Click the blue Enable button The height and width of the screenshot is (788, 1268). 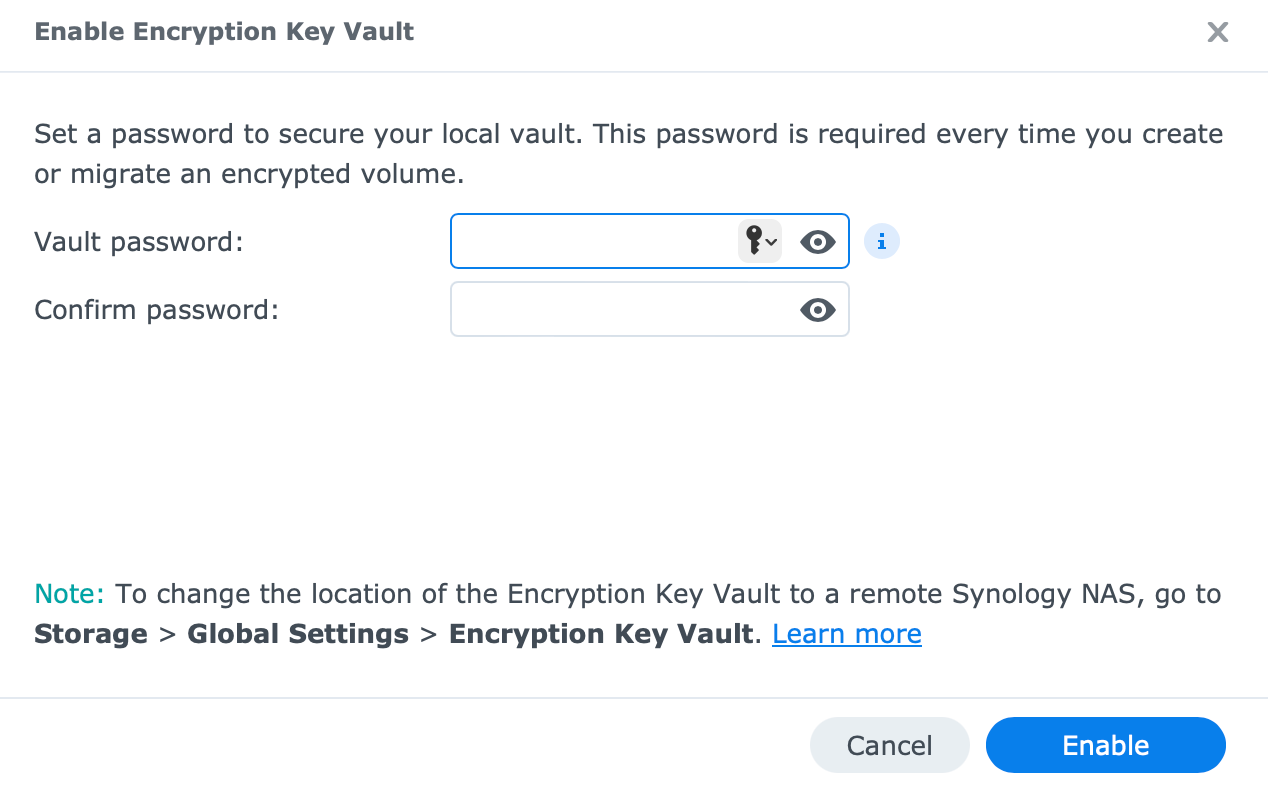point(1106,745)
